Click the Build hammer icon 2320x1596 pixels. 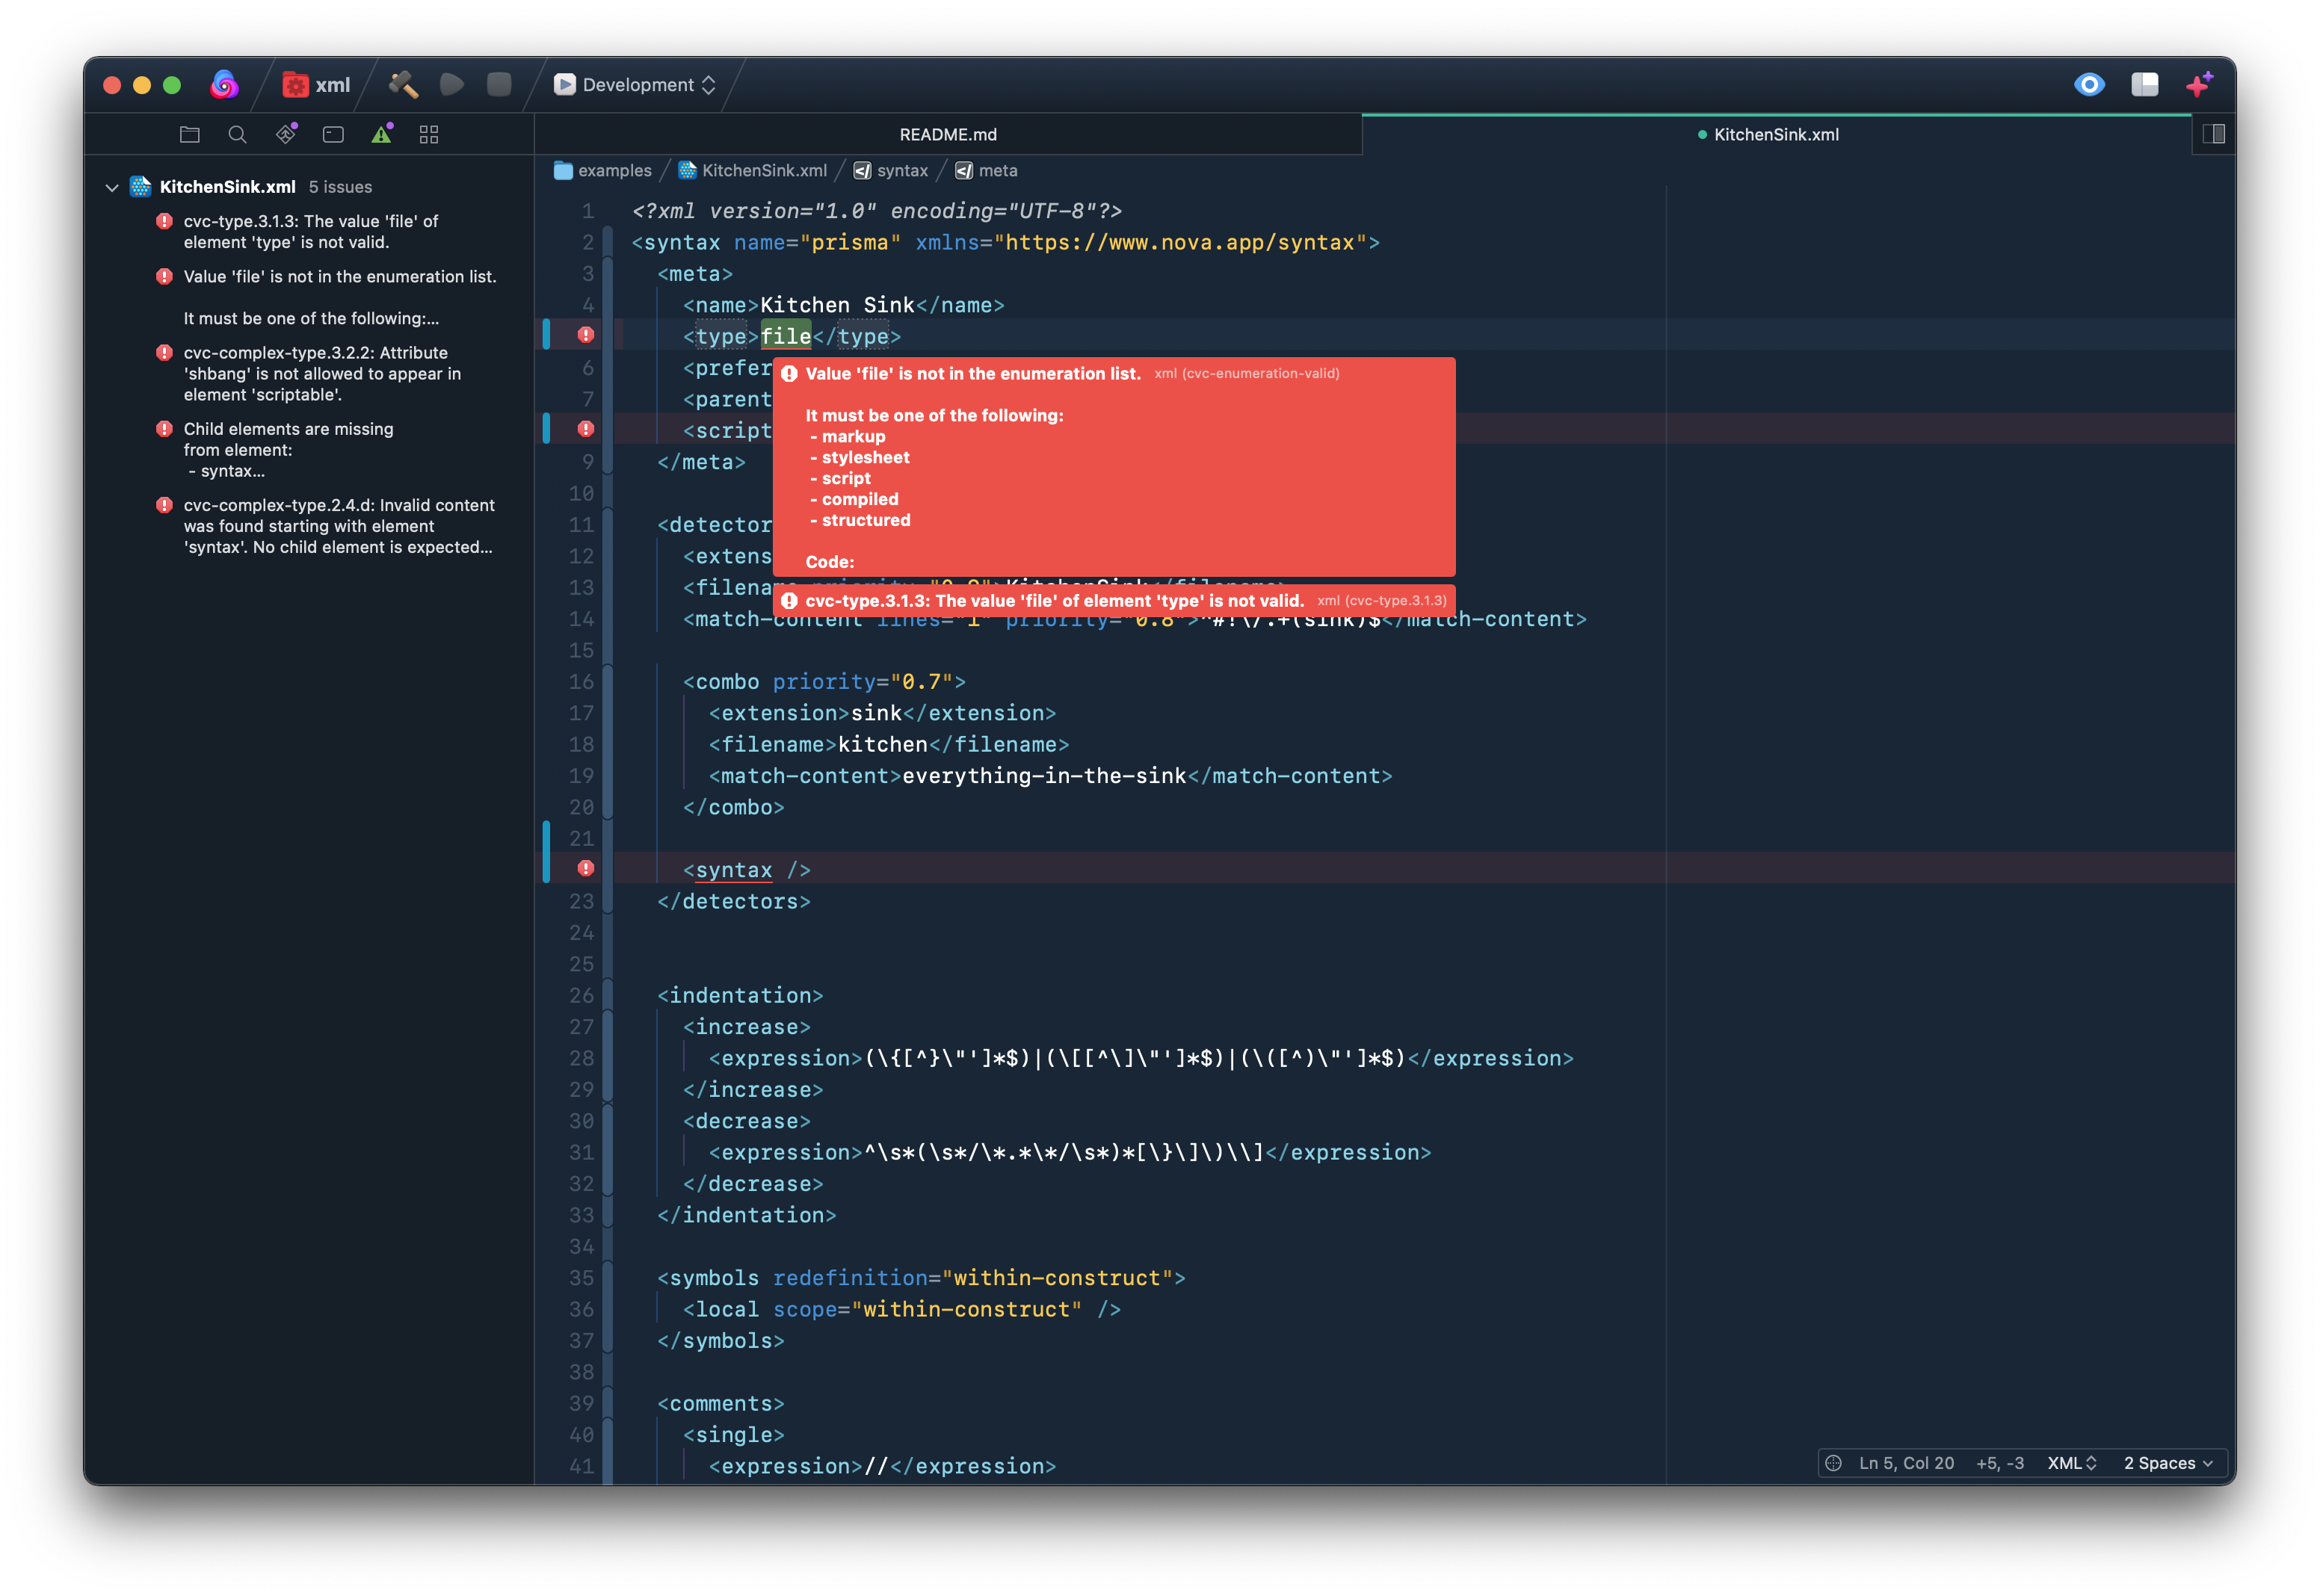pyautogui.click(x=404, y=85)
